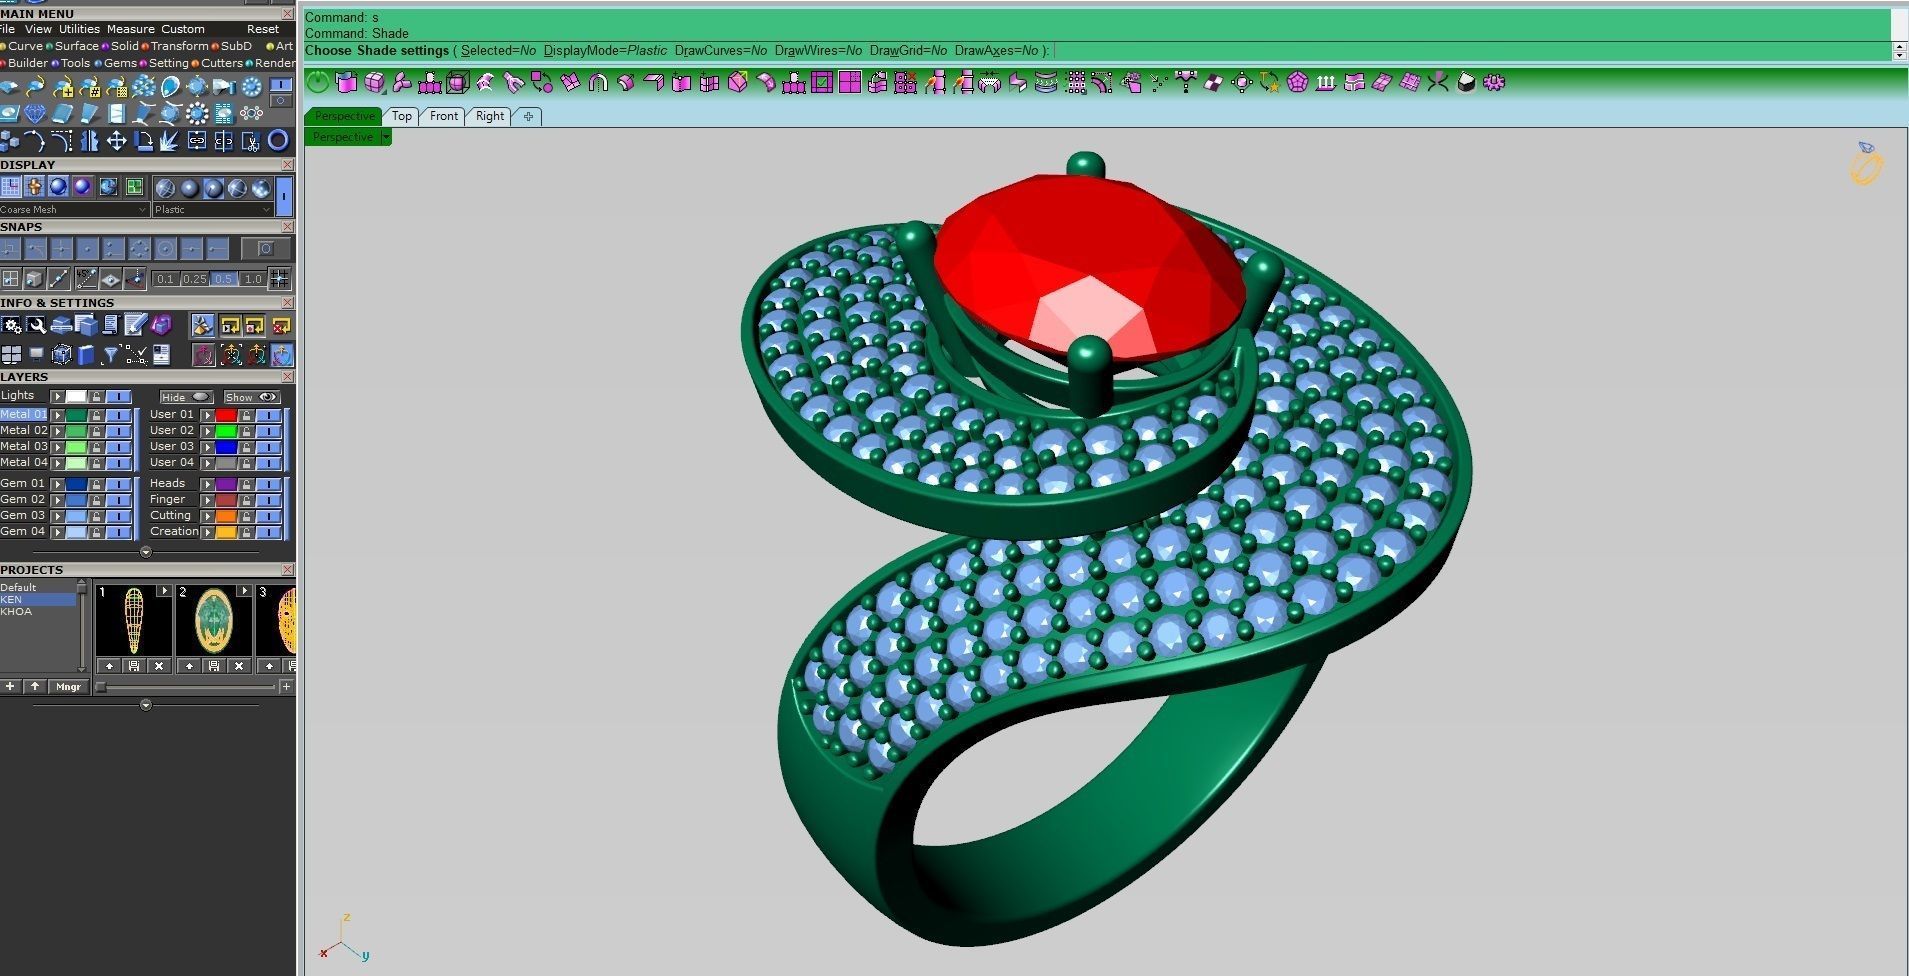Save project thumbnail 1 with disk icon
Screen dimensions: 1909x976
pos(134,666)
